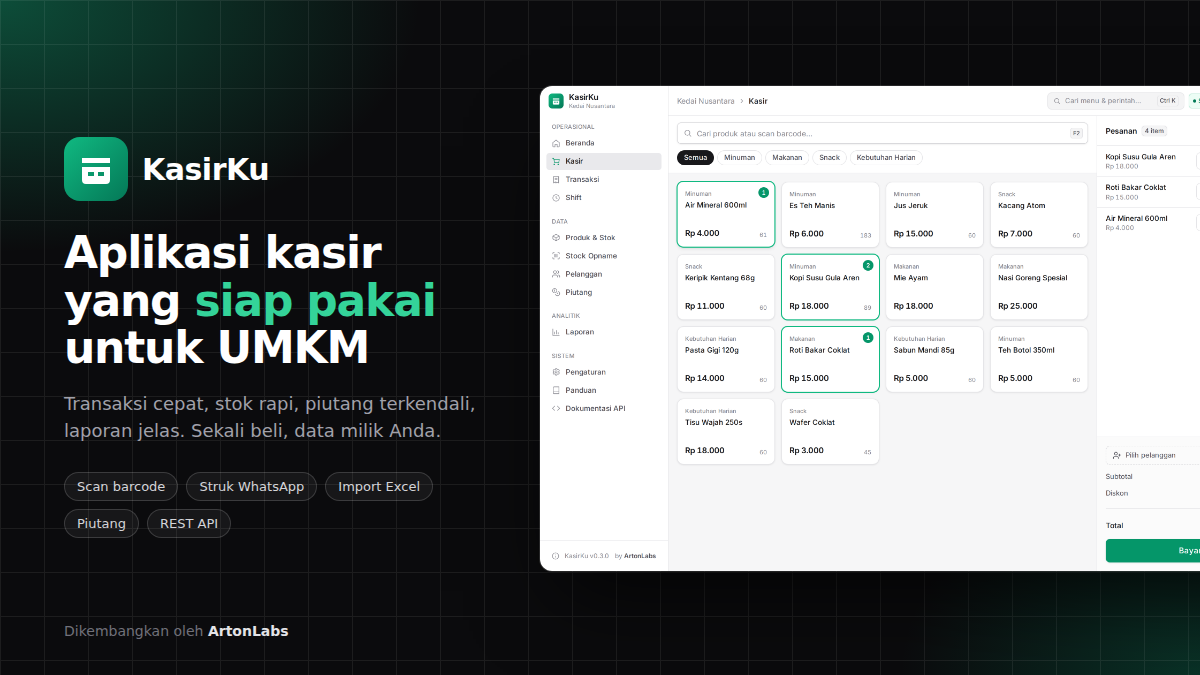This screenshot has height=675, width=1200.
Task: Click the product search field
Action: [x=882, y=133]
